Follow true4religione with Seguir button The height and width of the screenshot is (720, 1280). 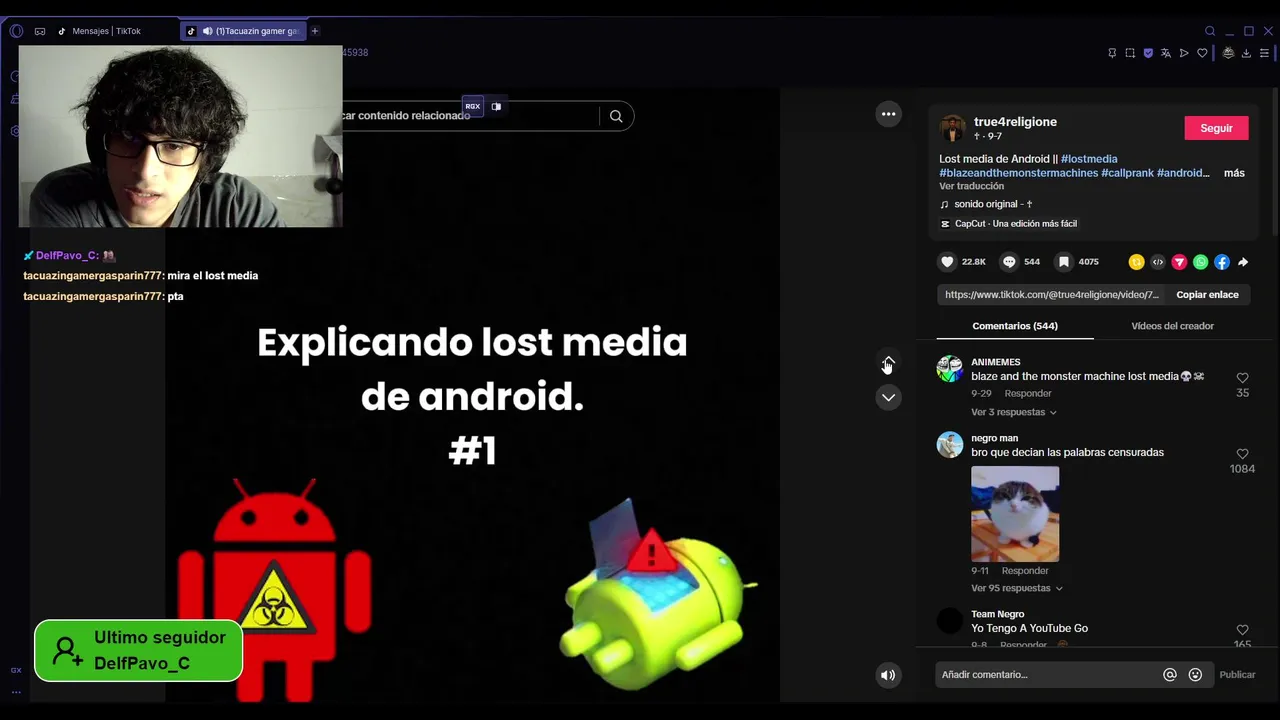[x=1216, y=128]
